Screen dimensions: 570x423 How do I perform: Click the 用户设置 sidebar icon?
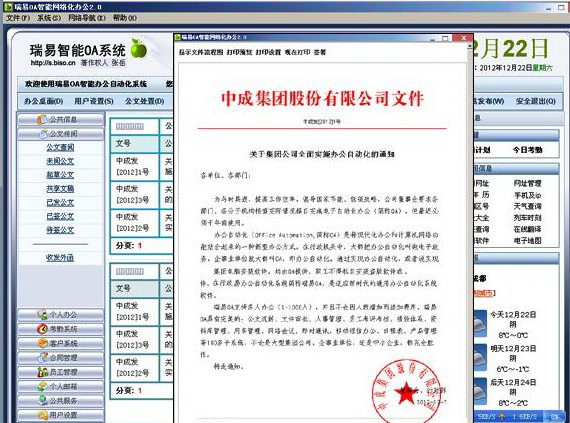(43, 415)
